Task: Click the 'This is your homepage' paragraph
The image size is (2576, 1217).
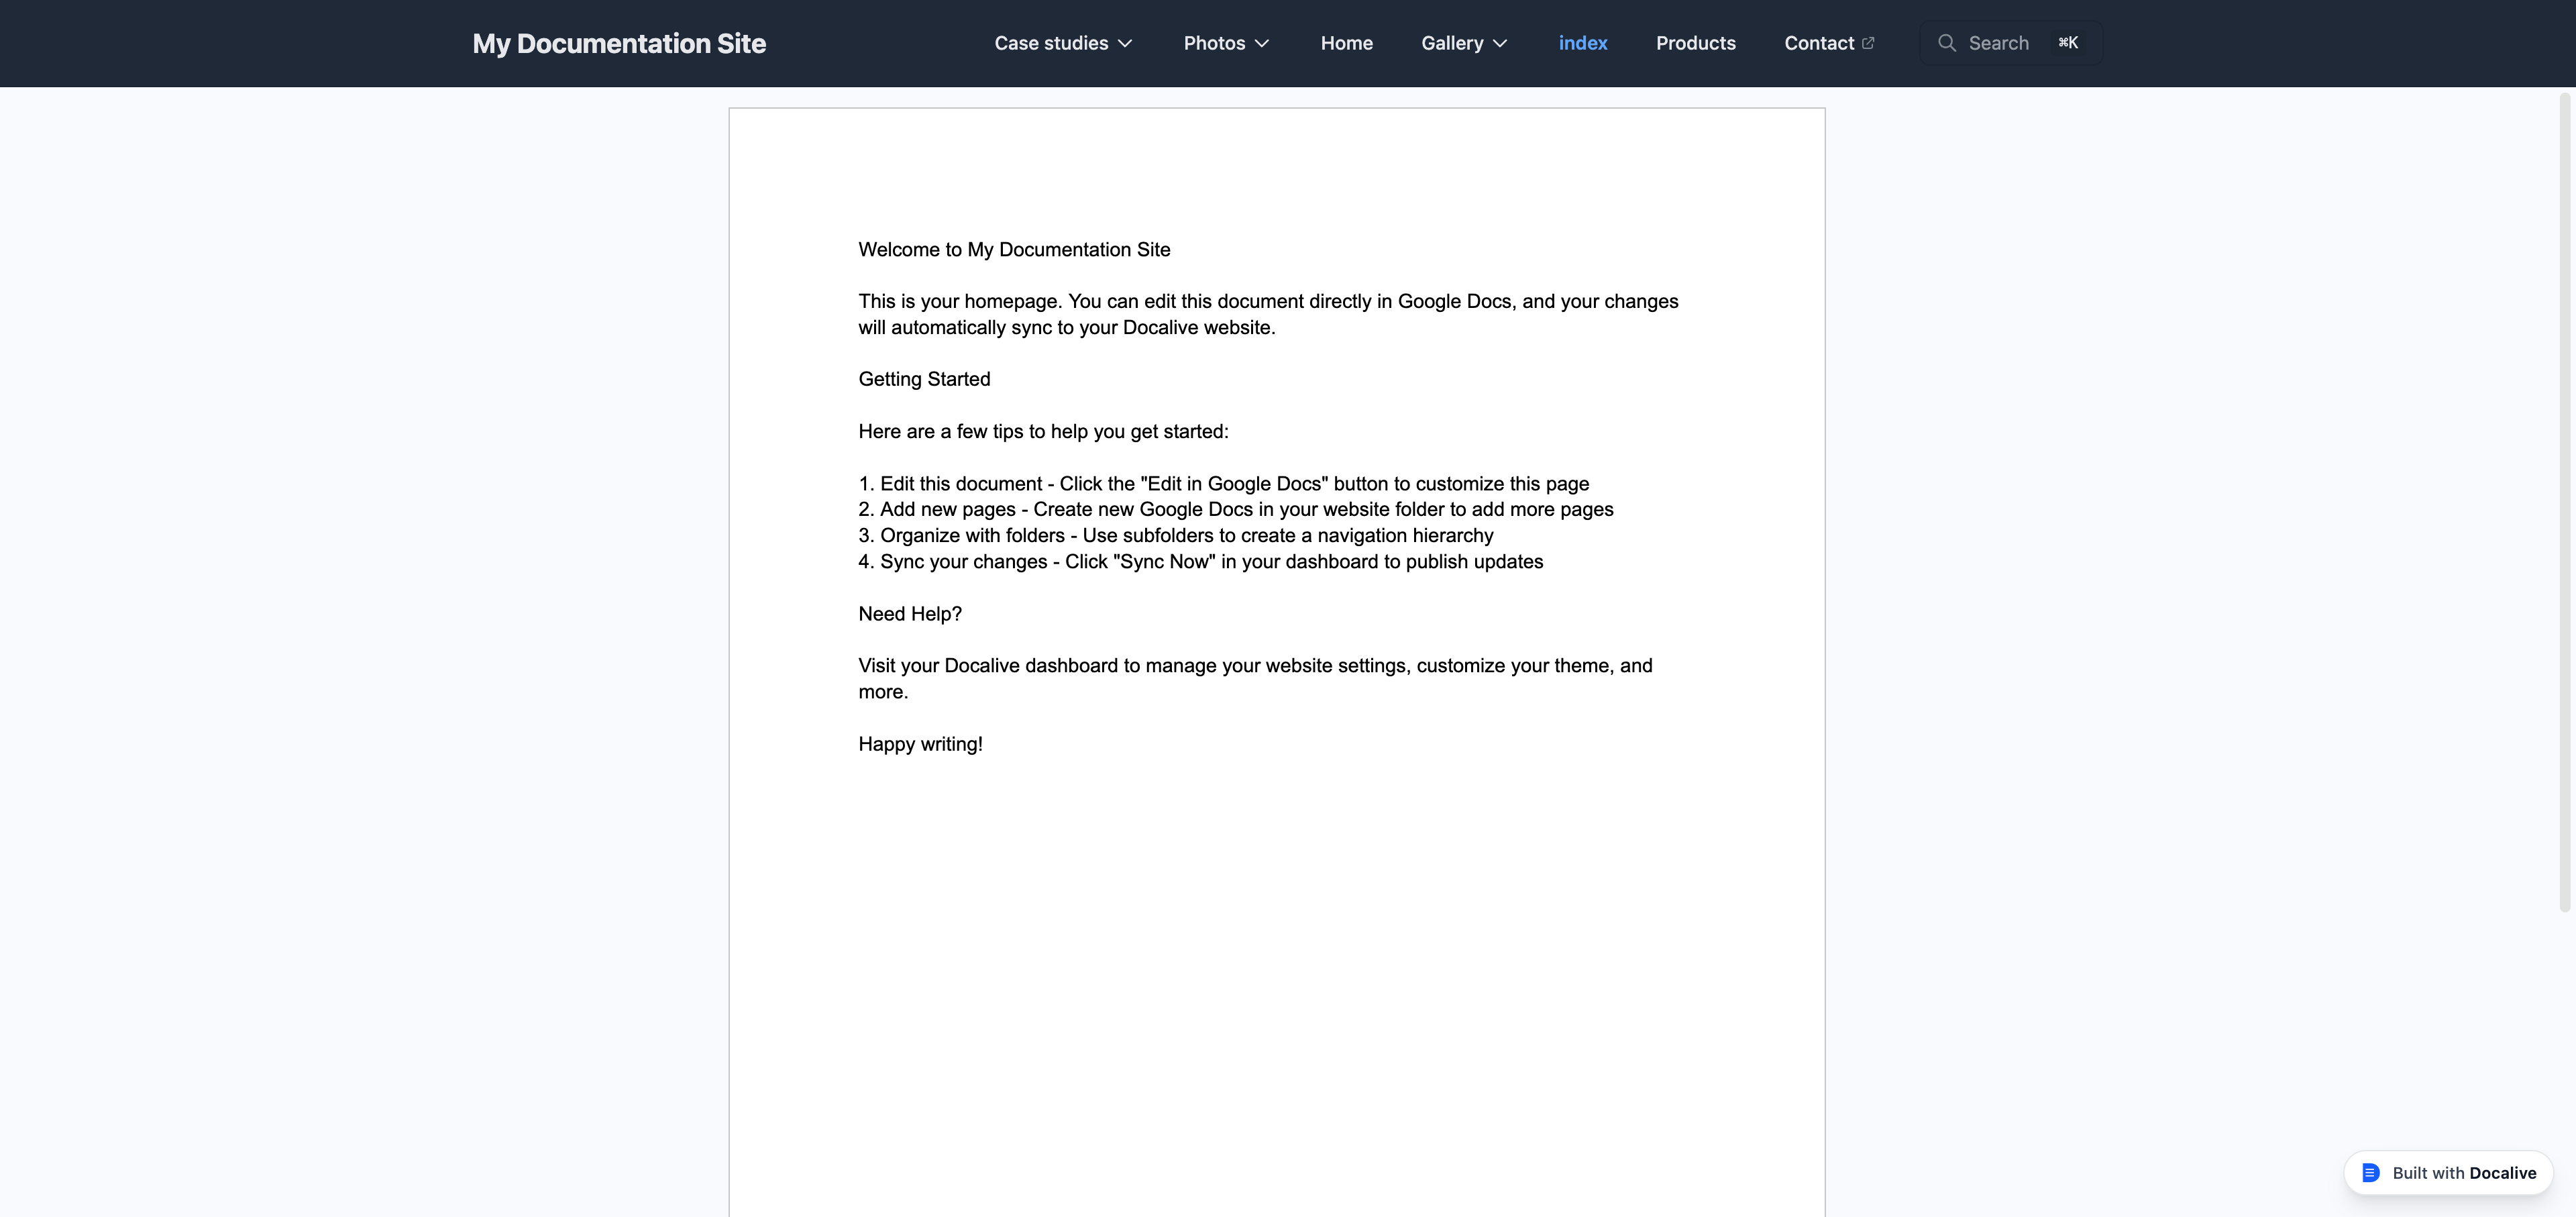Action: coord(1268,314)
